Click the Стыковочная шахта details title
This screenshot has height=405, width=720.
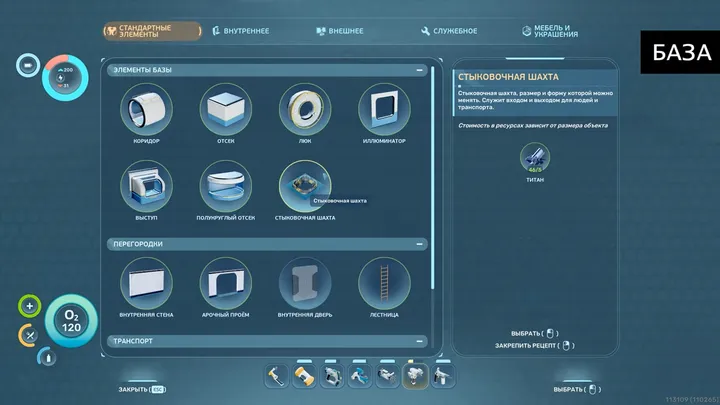[x=508, y=77]
